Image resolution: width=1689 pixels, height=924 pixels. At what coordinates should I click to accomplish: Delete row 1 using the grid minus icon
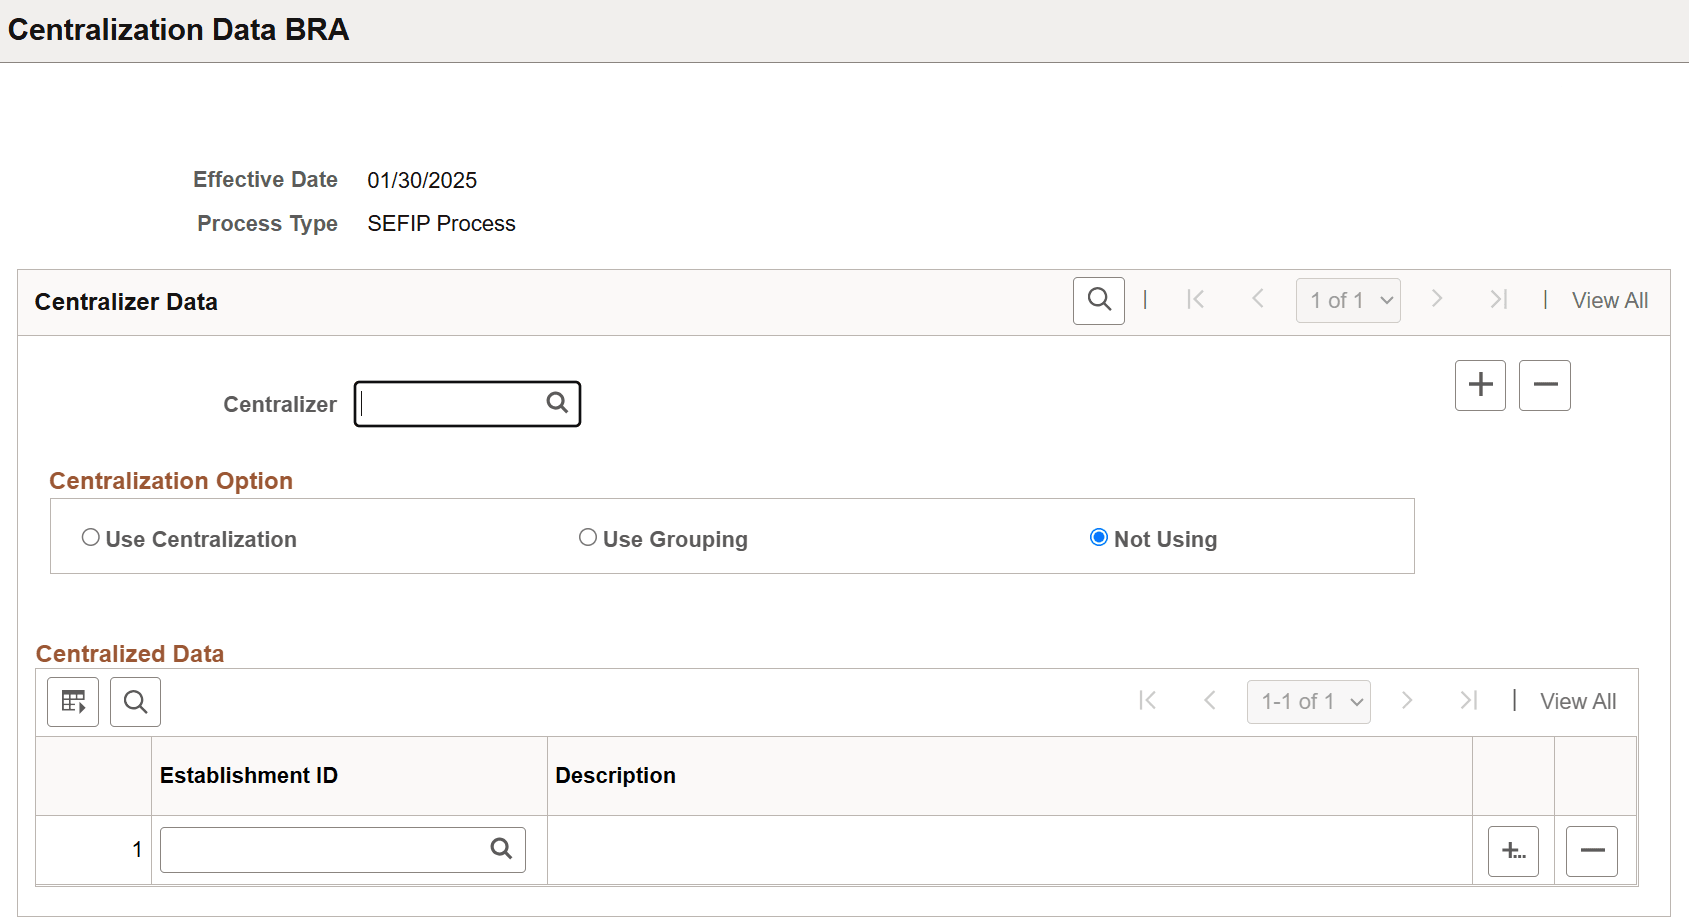(x=1591, y=850)
